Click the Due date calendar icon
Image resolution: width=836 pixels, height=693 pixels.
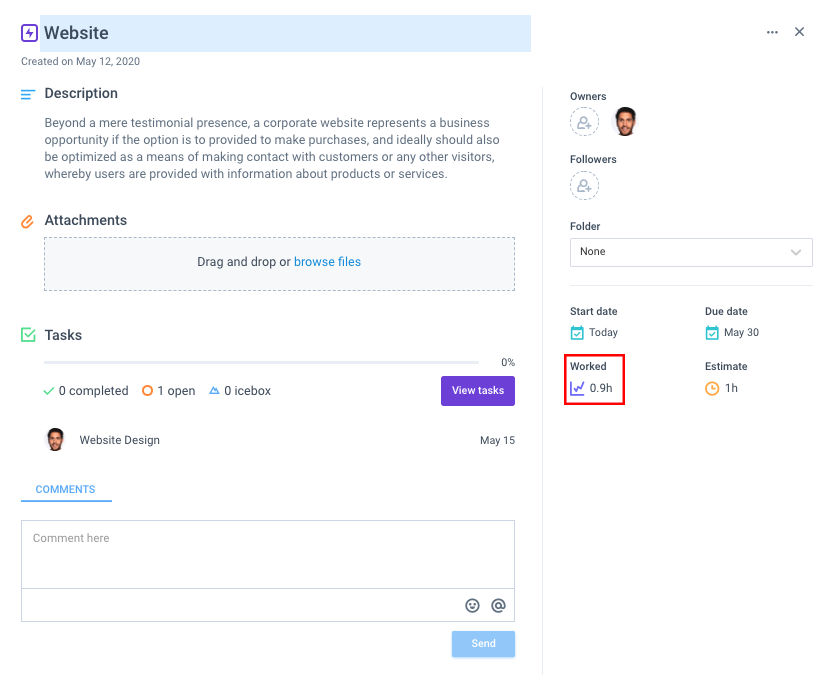click(x=712, y=333)
